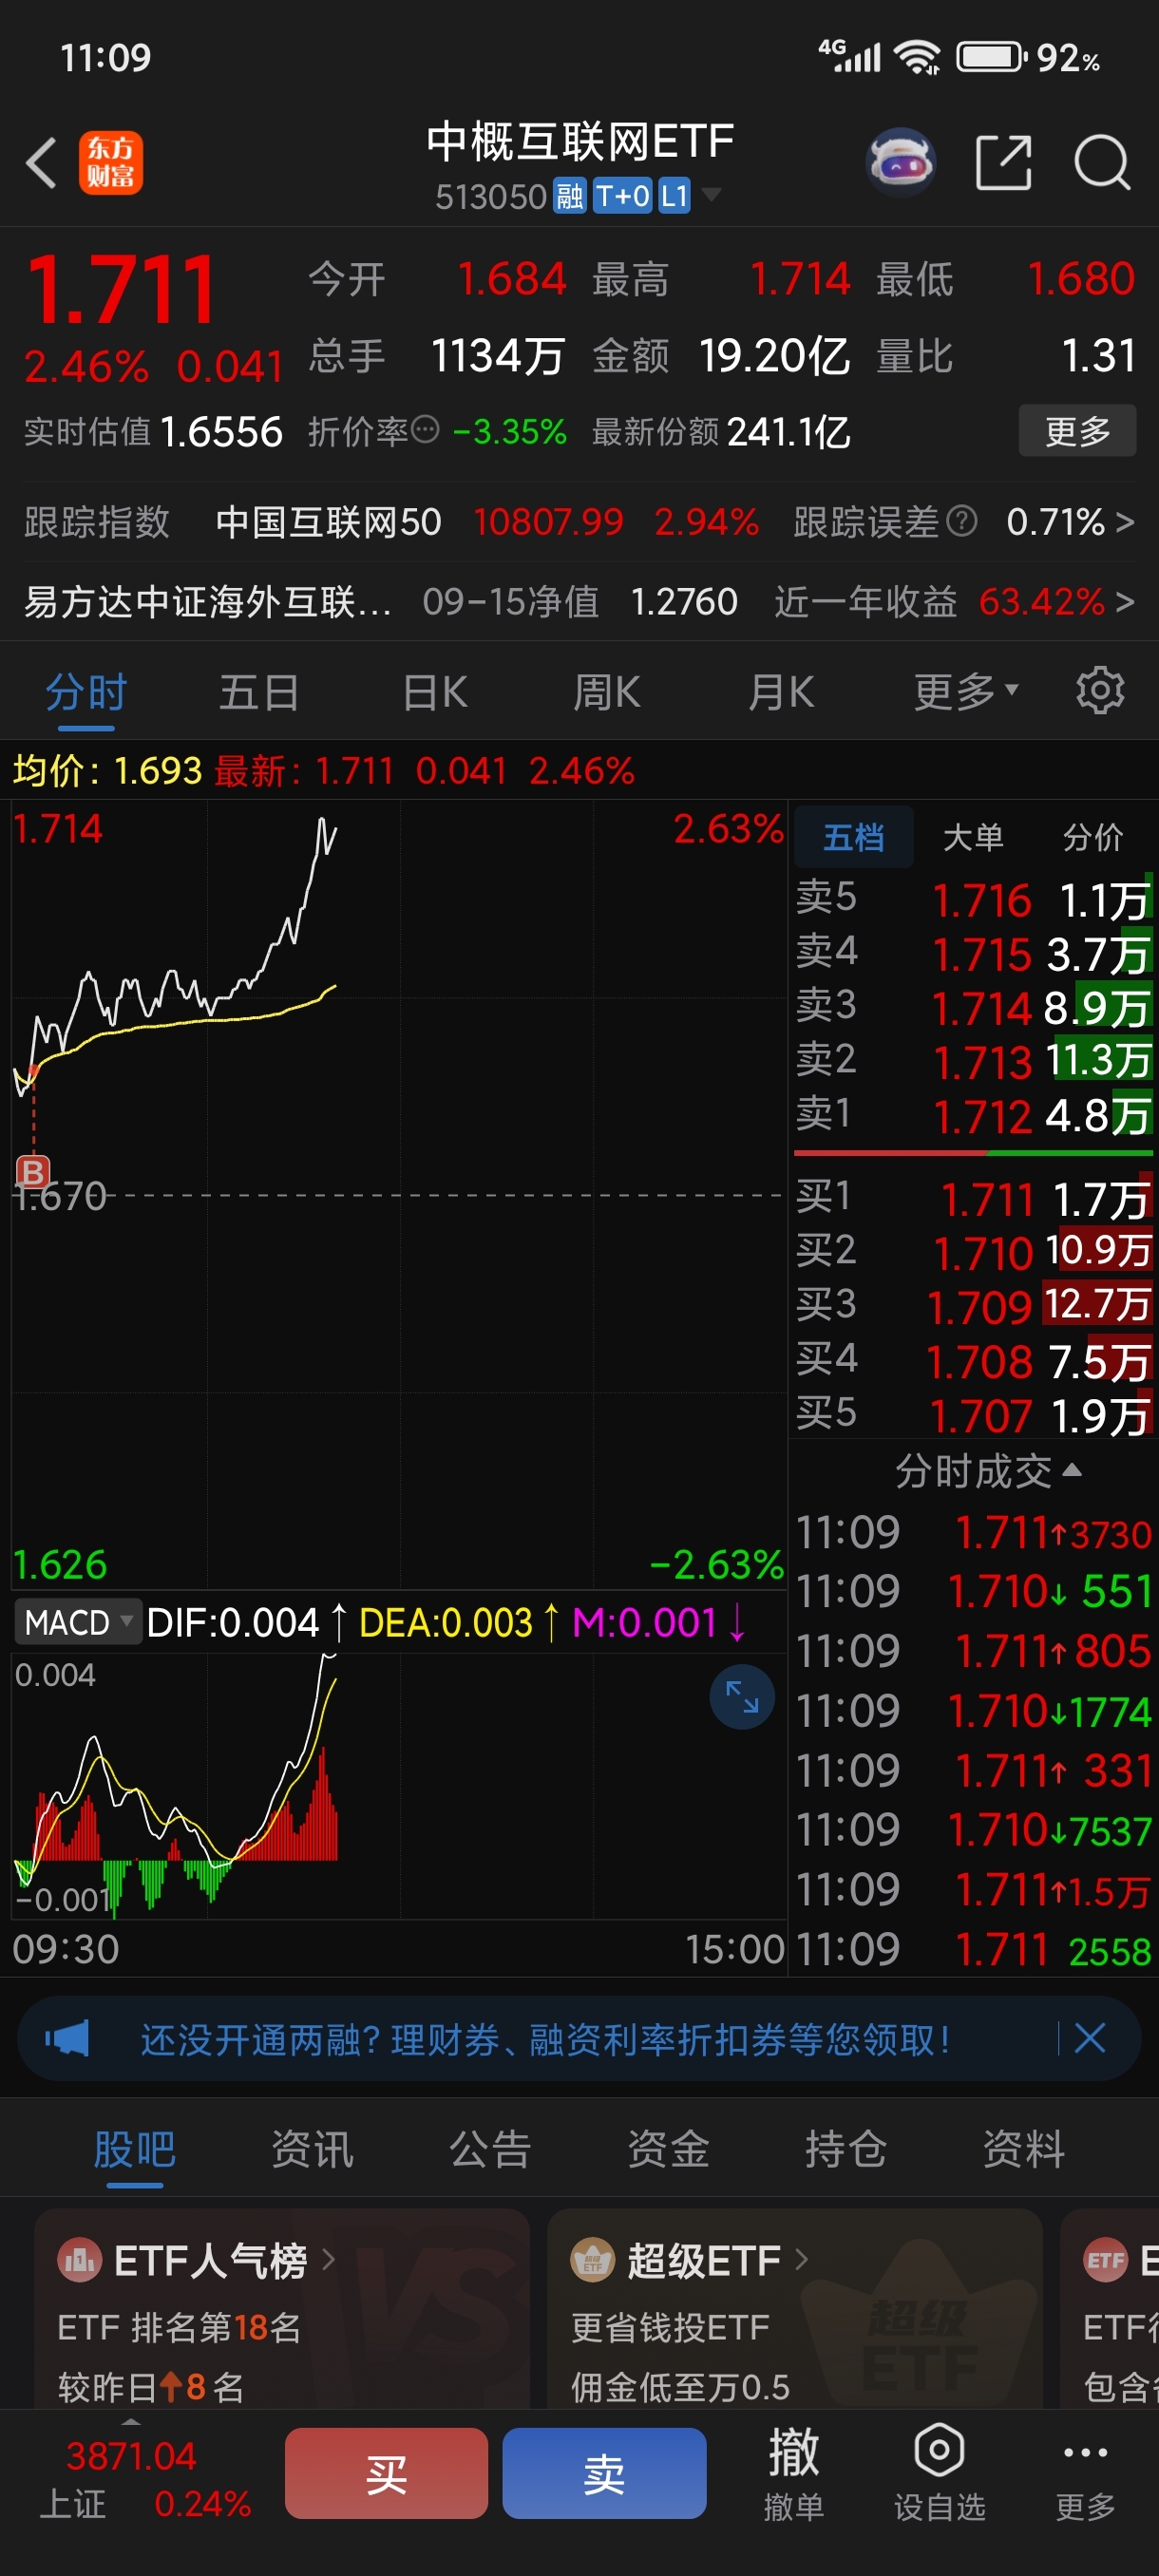This screenshot has height=2576, width=1159.
Task: Tap trade row 1.710 volume 7537
Action: pos(973,1830)
